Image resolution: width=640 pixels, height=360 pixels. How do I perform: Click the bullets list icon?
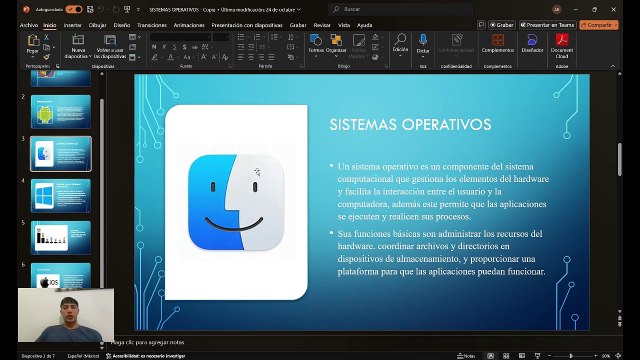tap(241, 37)
